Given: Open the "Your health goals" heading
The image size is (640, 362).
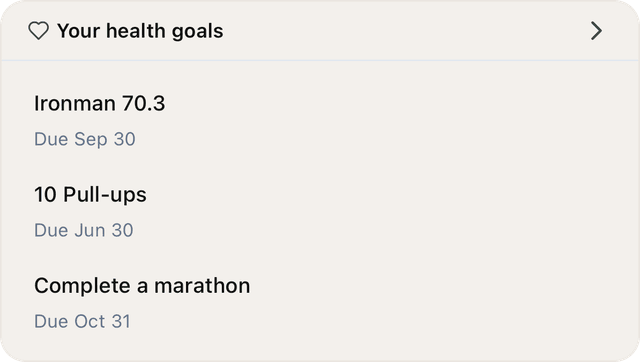Looking at the screenshot, I should pos(140,31).
